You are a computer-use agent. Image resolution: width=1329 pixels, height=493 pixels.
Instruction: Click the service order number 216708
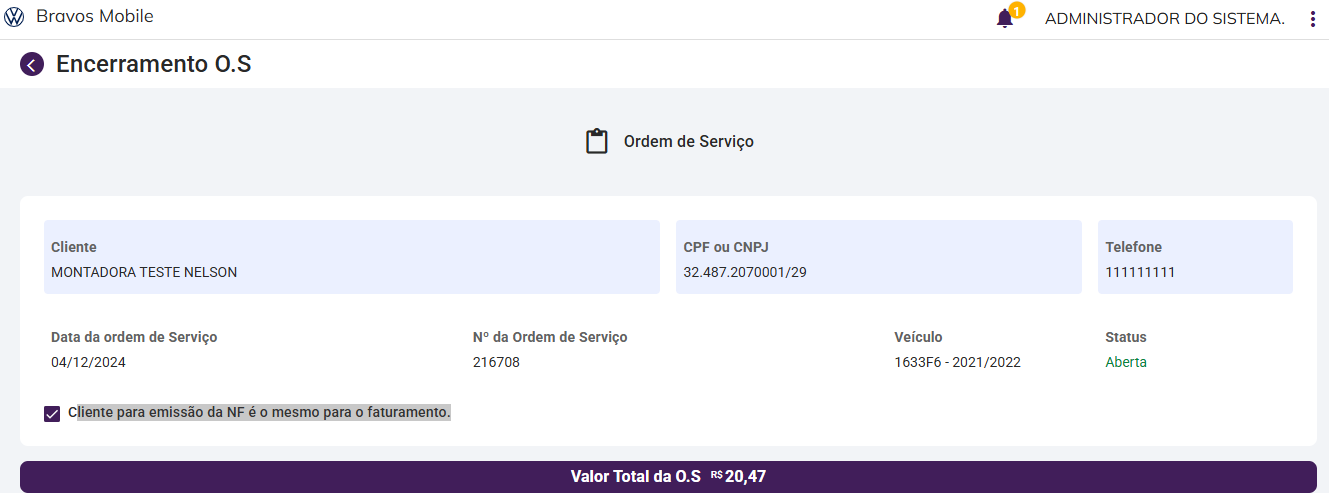pos(496,362)
